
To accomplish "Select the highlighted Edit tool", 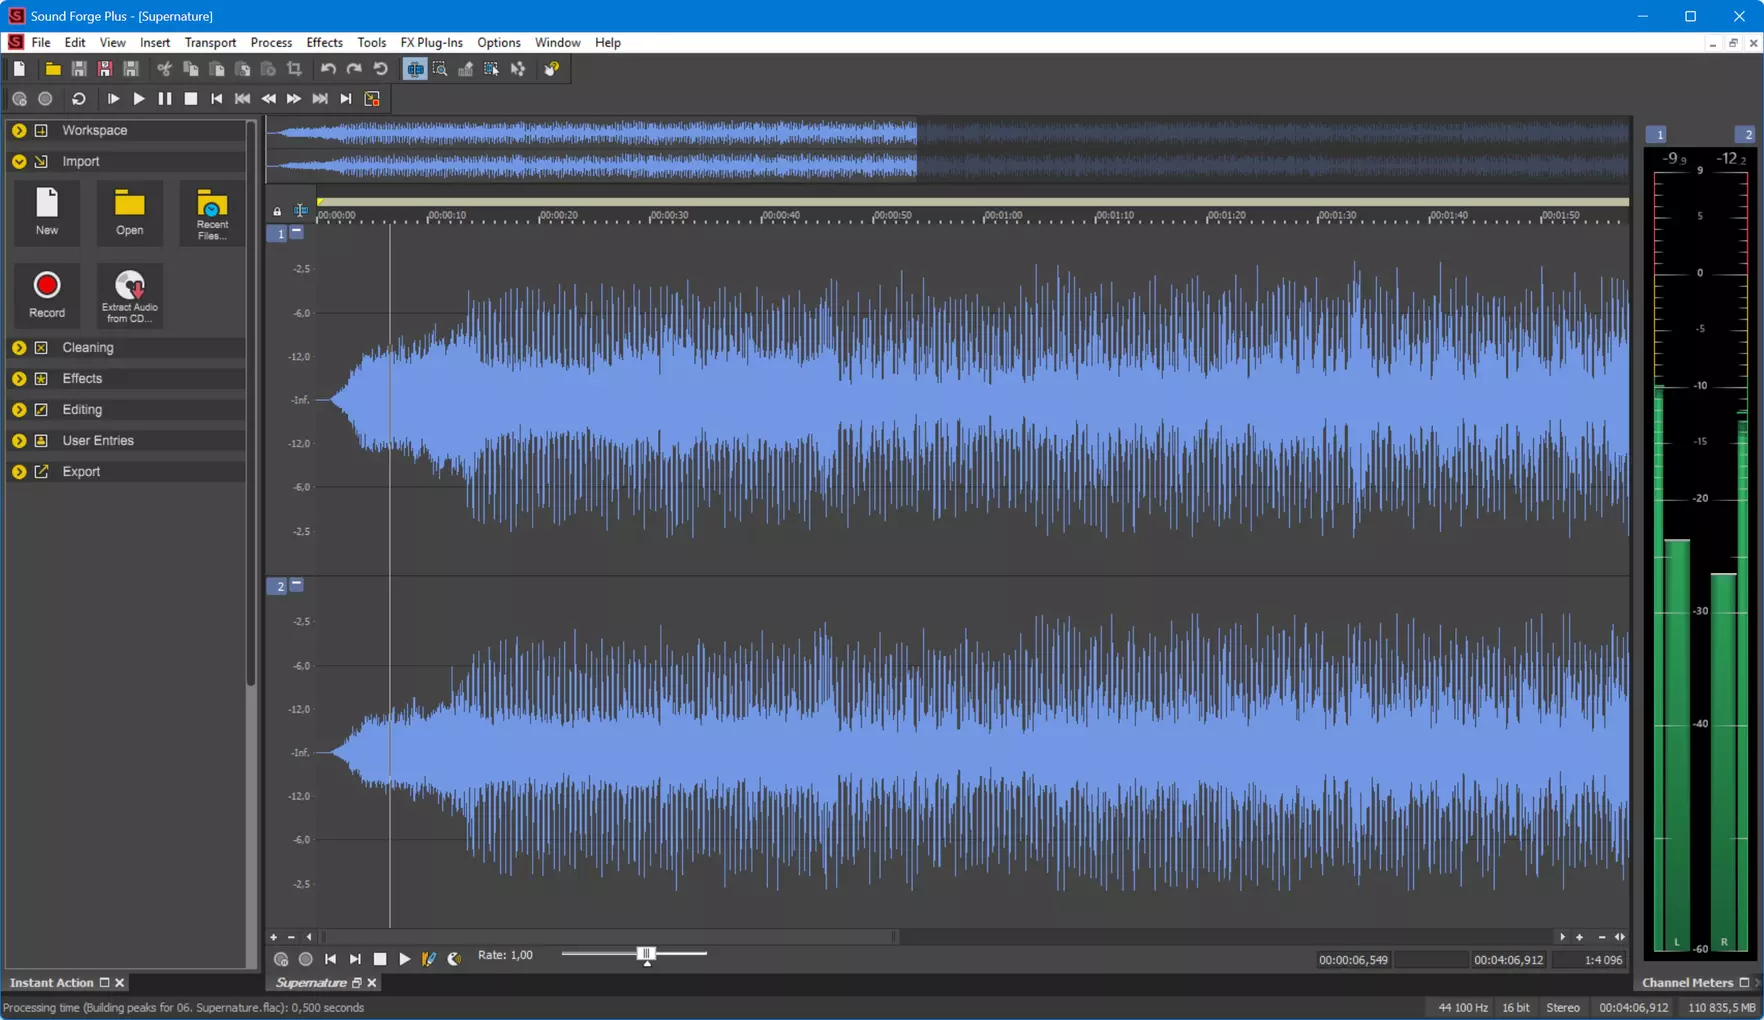I will point(414,69).
